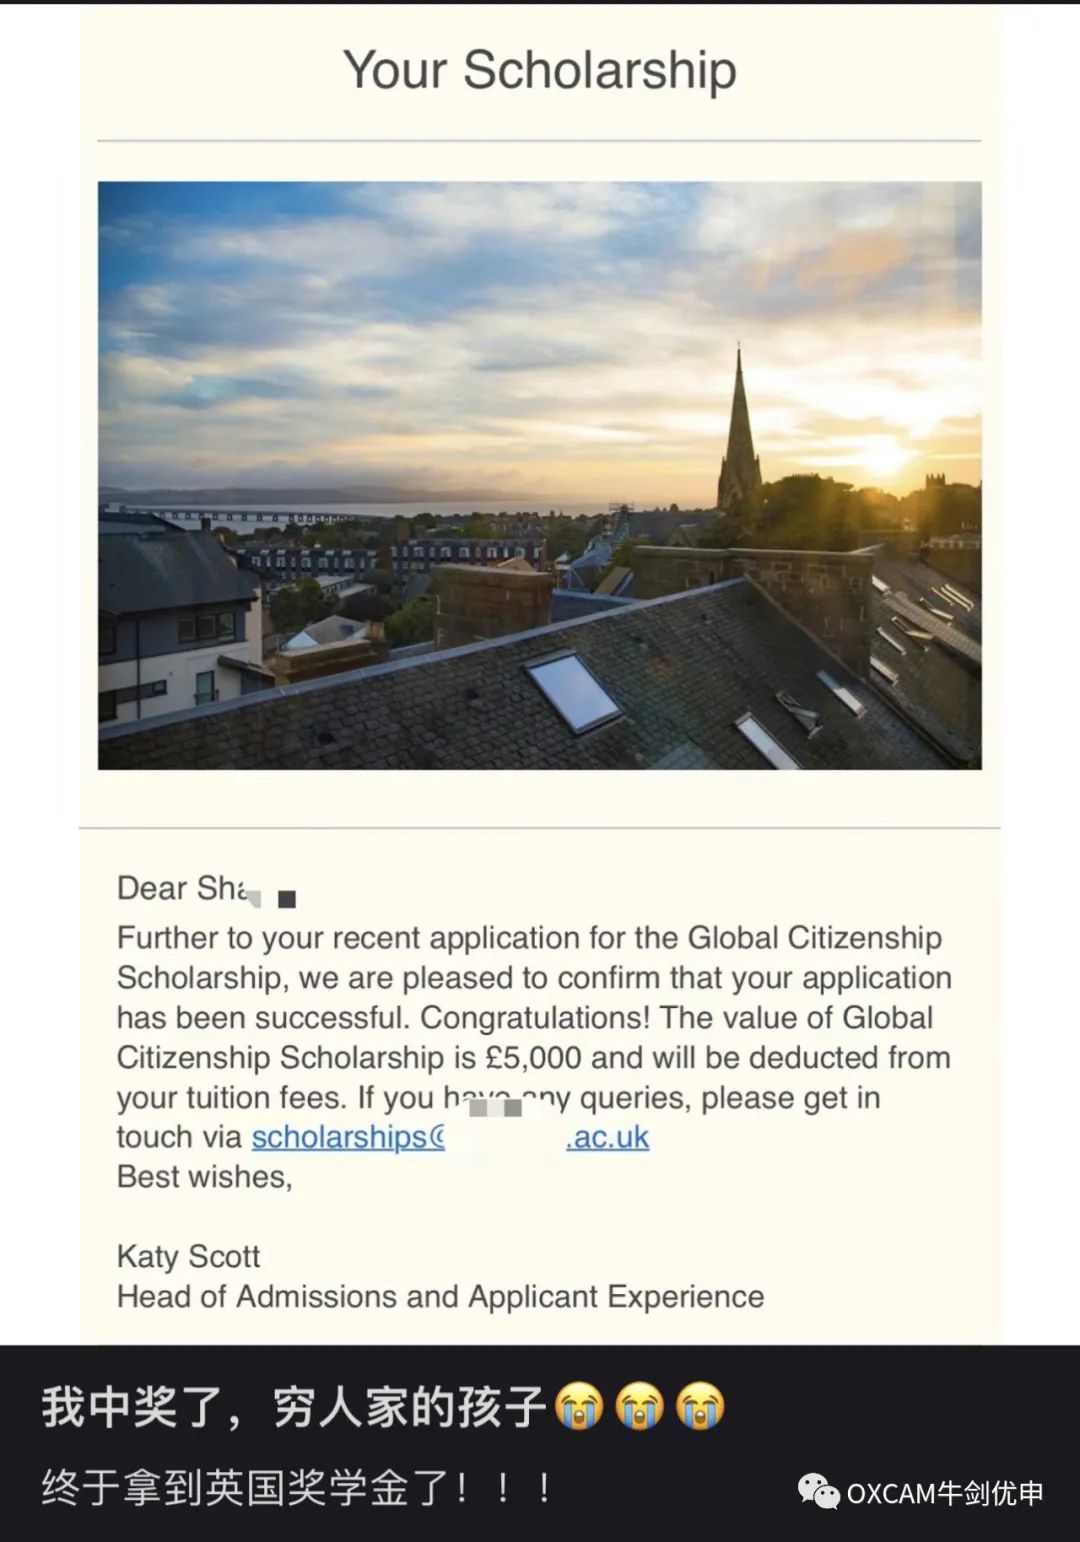Click the middle crying emoji
Viewport: 1080px width, 1542px height.
639,1406
